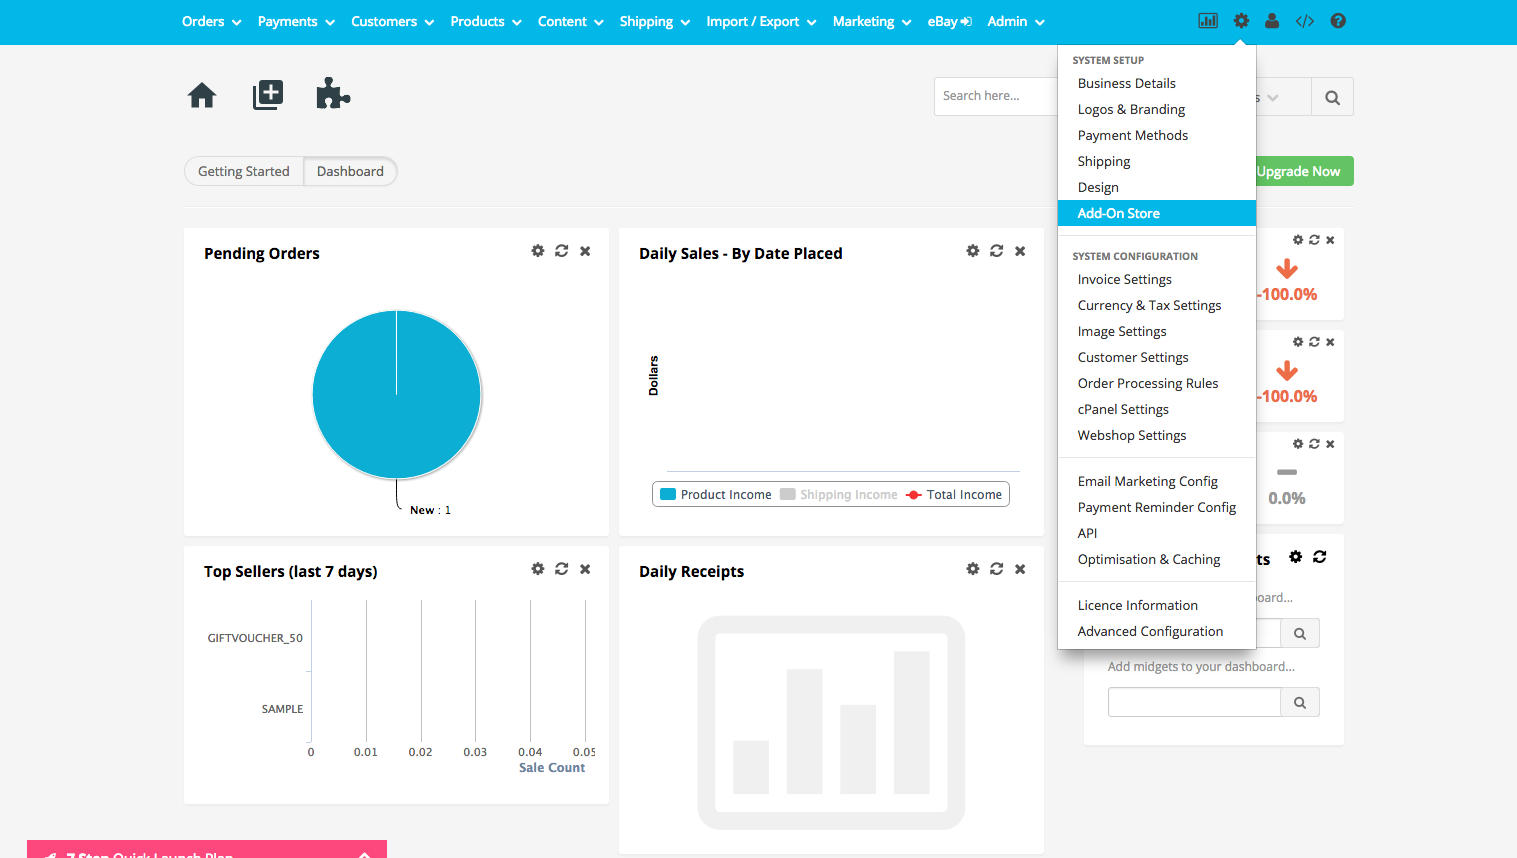The height and width of the screenshot is (858, 1517).
Task: Close the Top Sellers widget
Action: coord(586,569)
